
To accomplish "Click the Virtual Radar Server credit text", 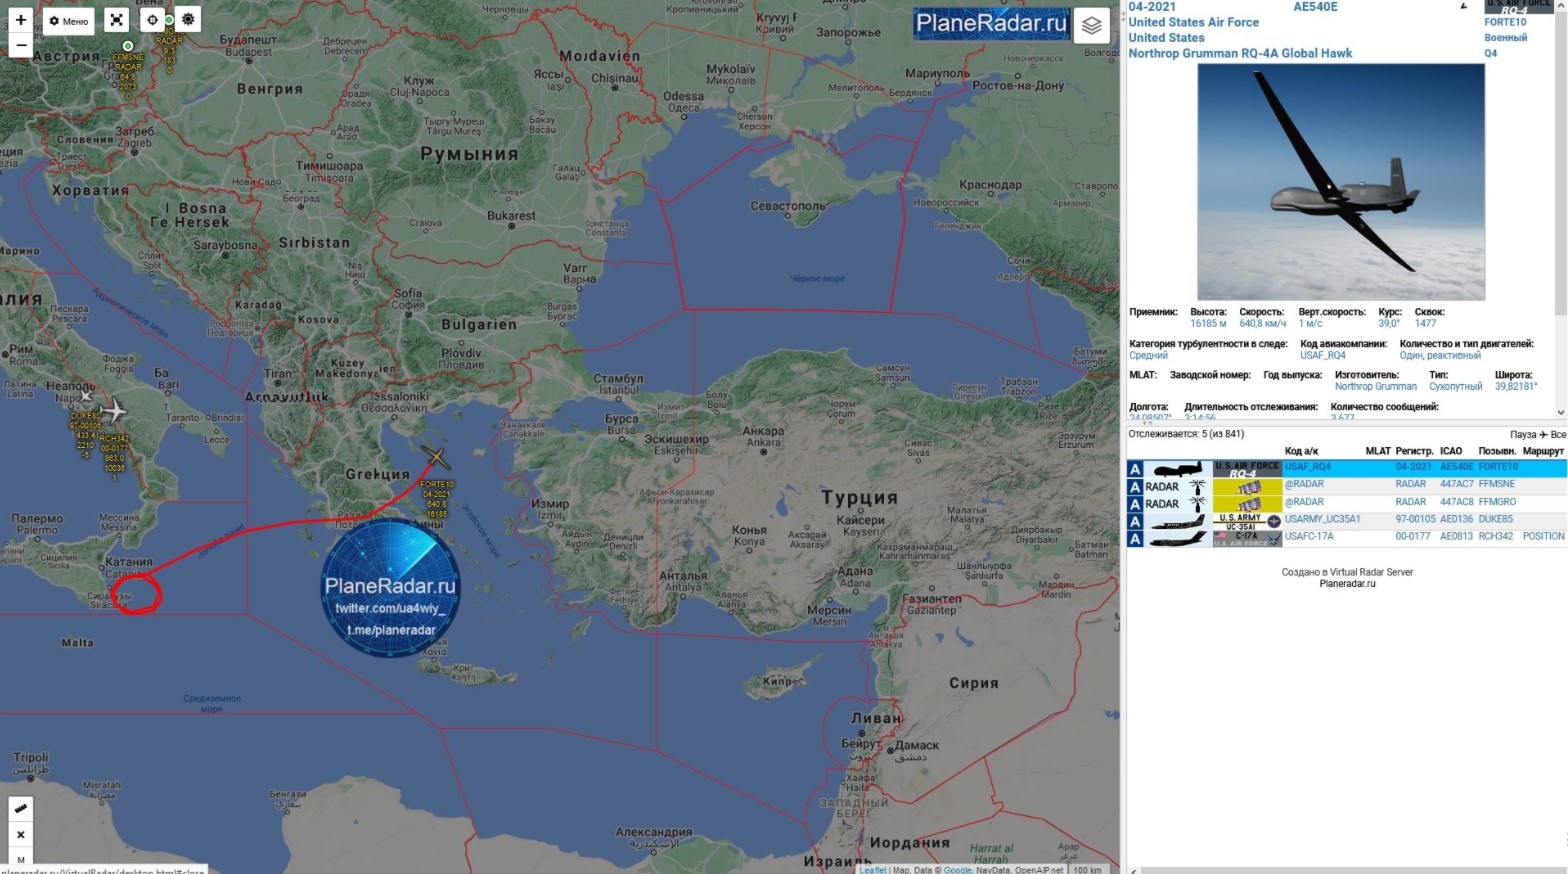I will click(1371, 572).
